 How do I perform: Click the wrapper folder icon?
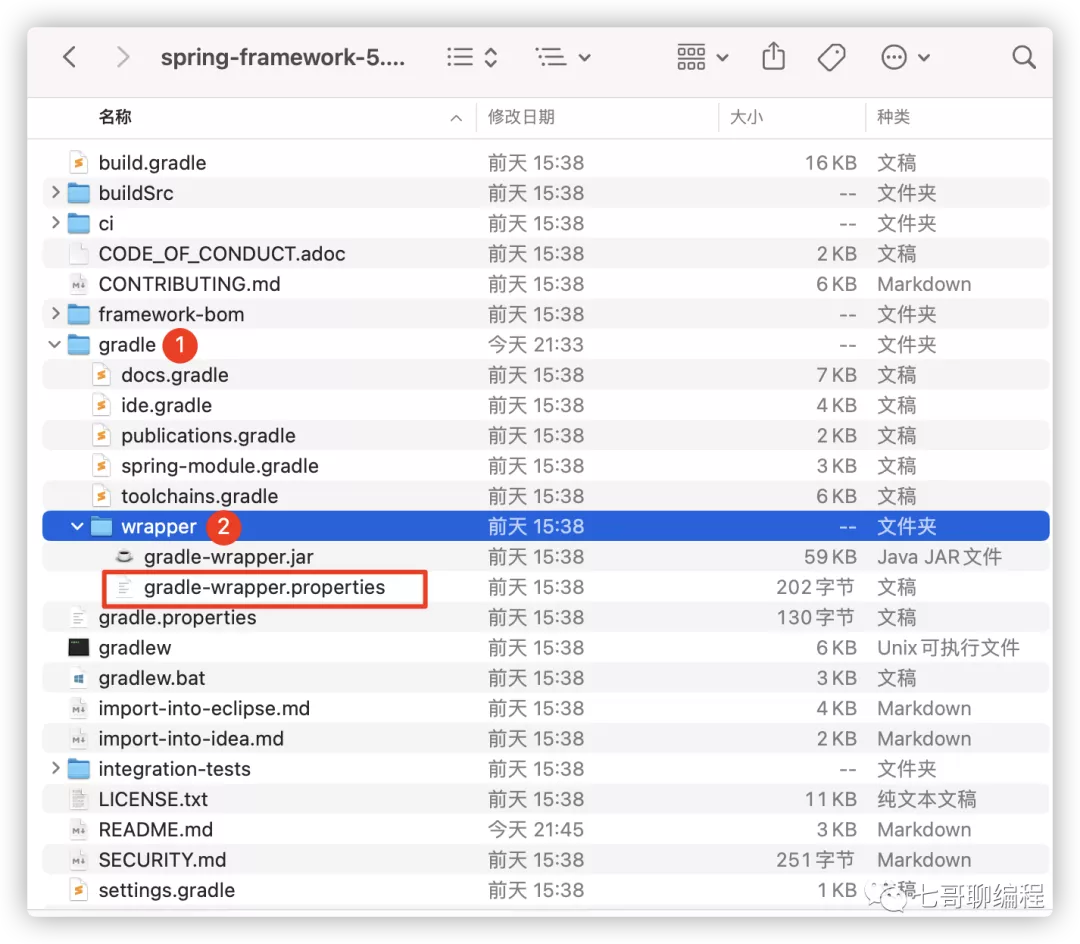click(101, 526)
